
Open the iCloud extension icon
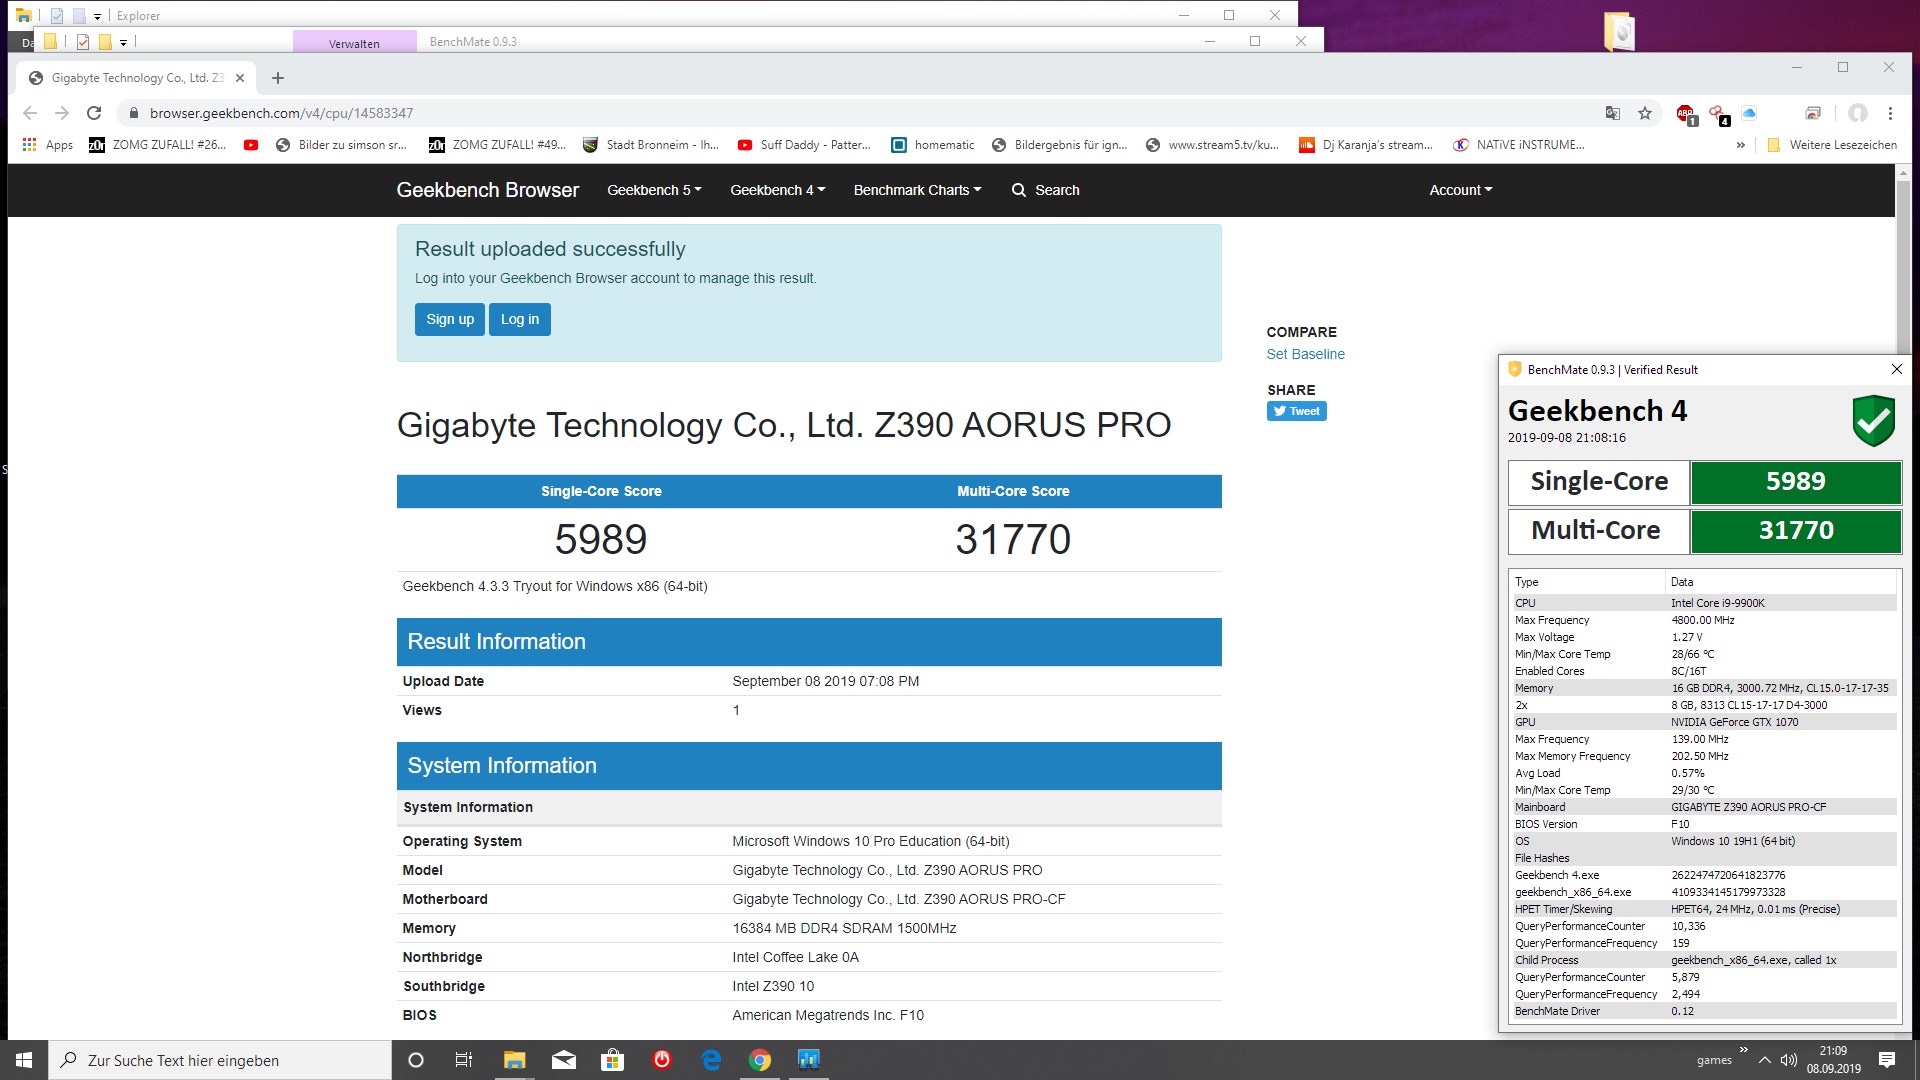tap(1749, 113)
